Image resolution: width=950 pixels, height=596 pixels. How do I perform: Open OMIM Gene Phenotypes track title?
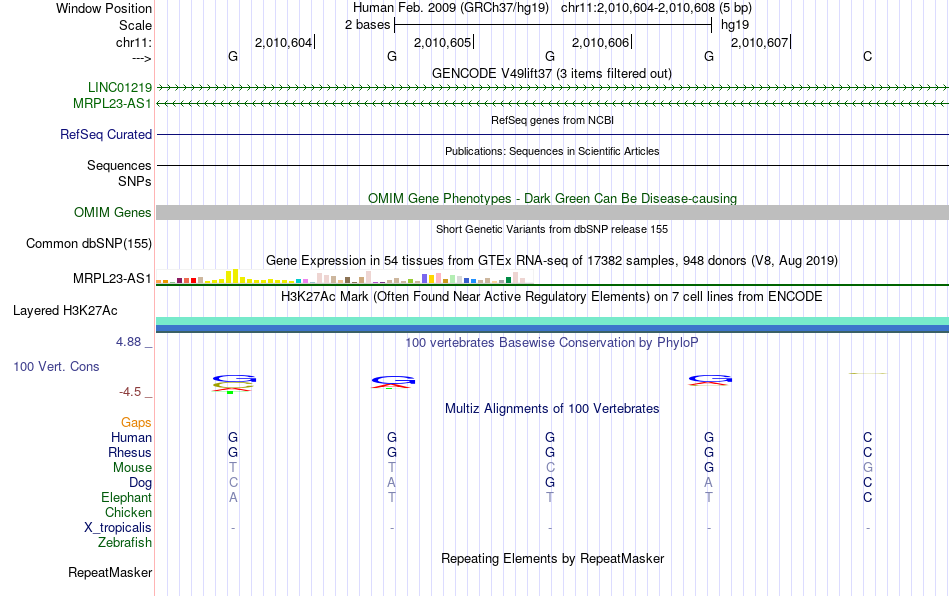[552, 199]
